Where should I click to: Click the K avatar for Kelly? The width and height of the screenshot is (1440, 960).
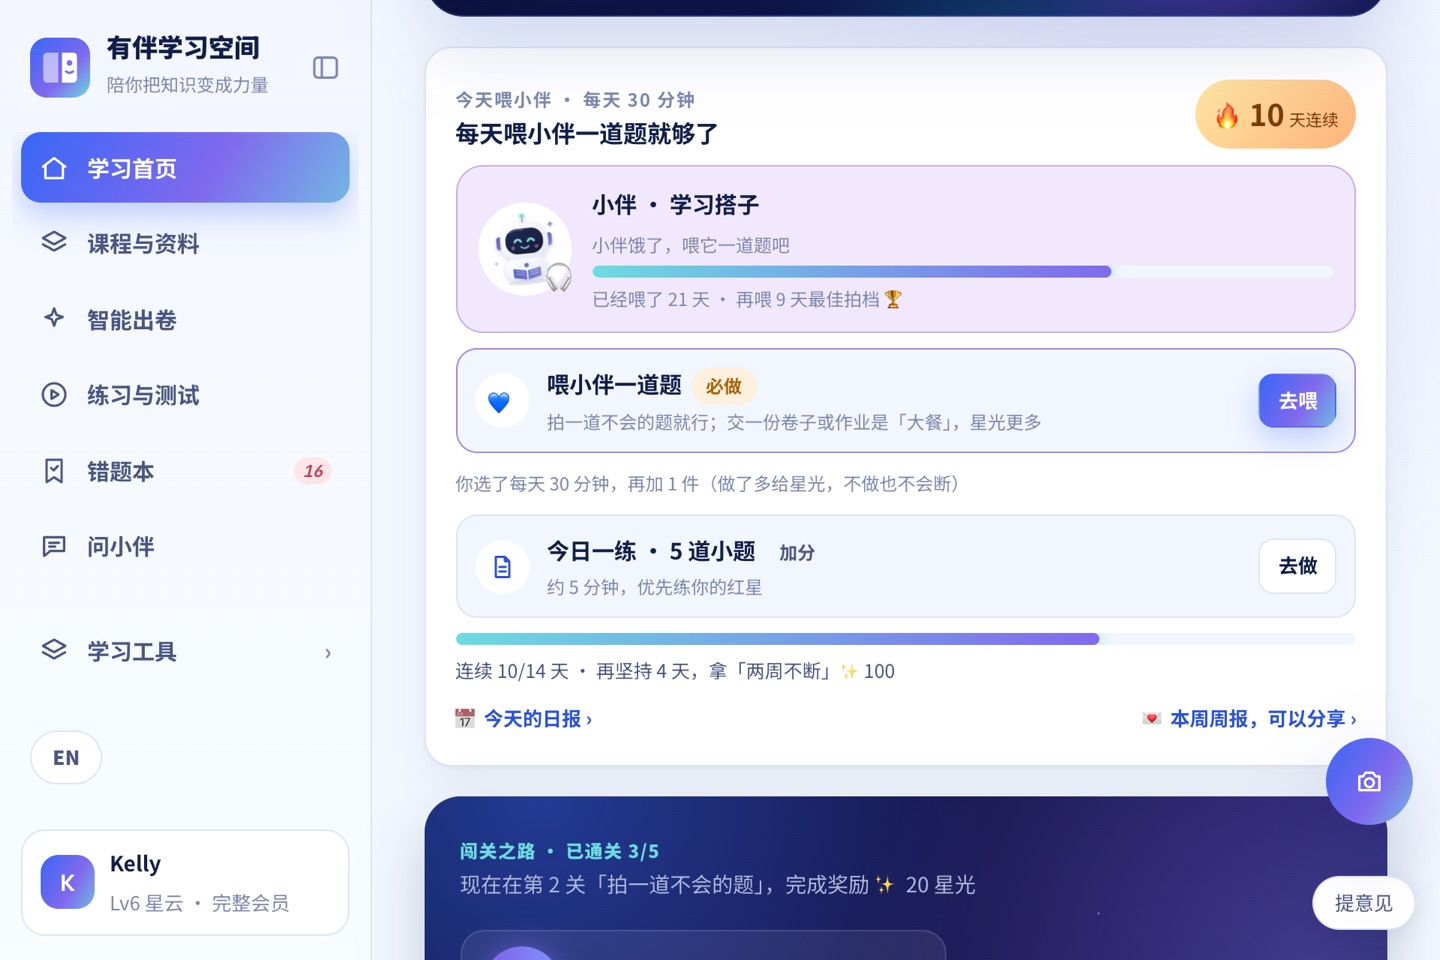pyautogui.click(x=67, y=882)
